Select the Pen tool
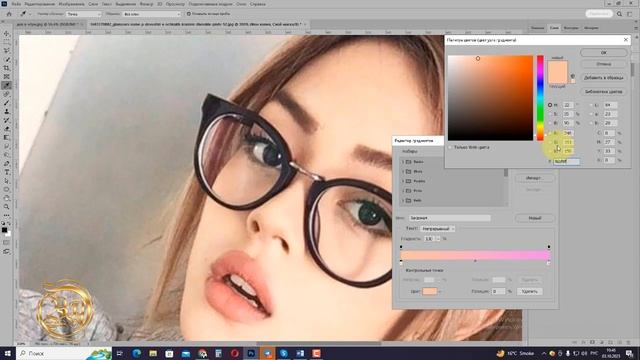 click(x=7, y=164)
